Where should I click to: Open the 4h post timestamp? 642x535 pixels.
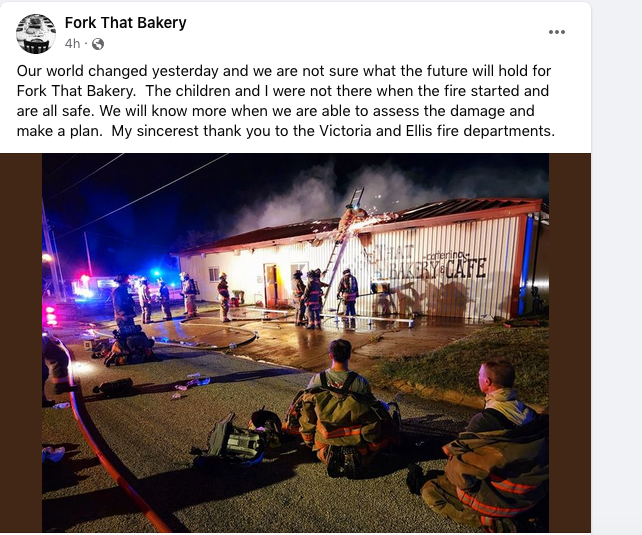coord(72,43)
